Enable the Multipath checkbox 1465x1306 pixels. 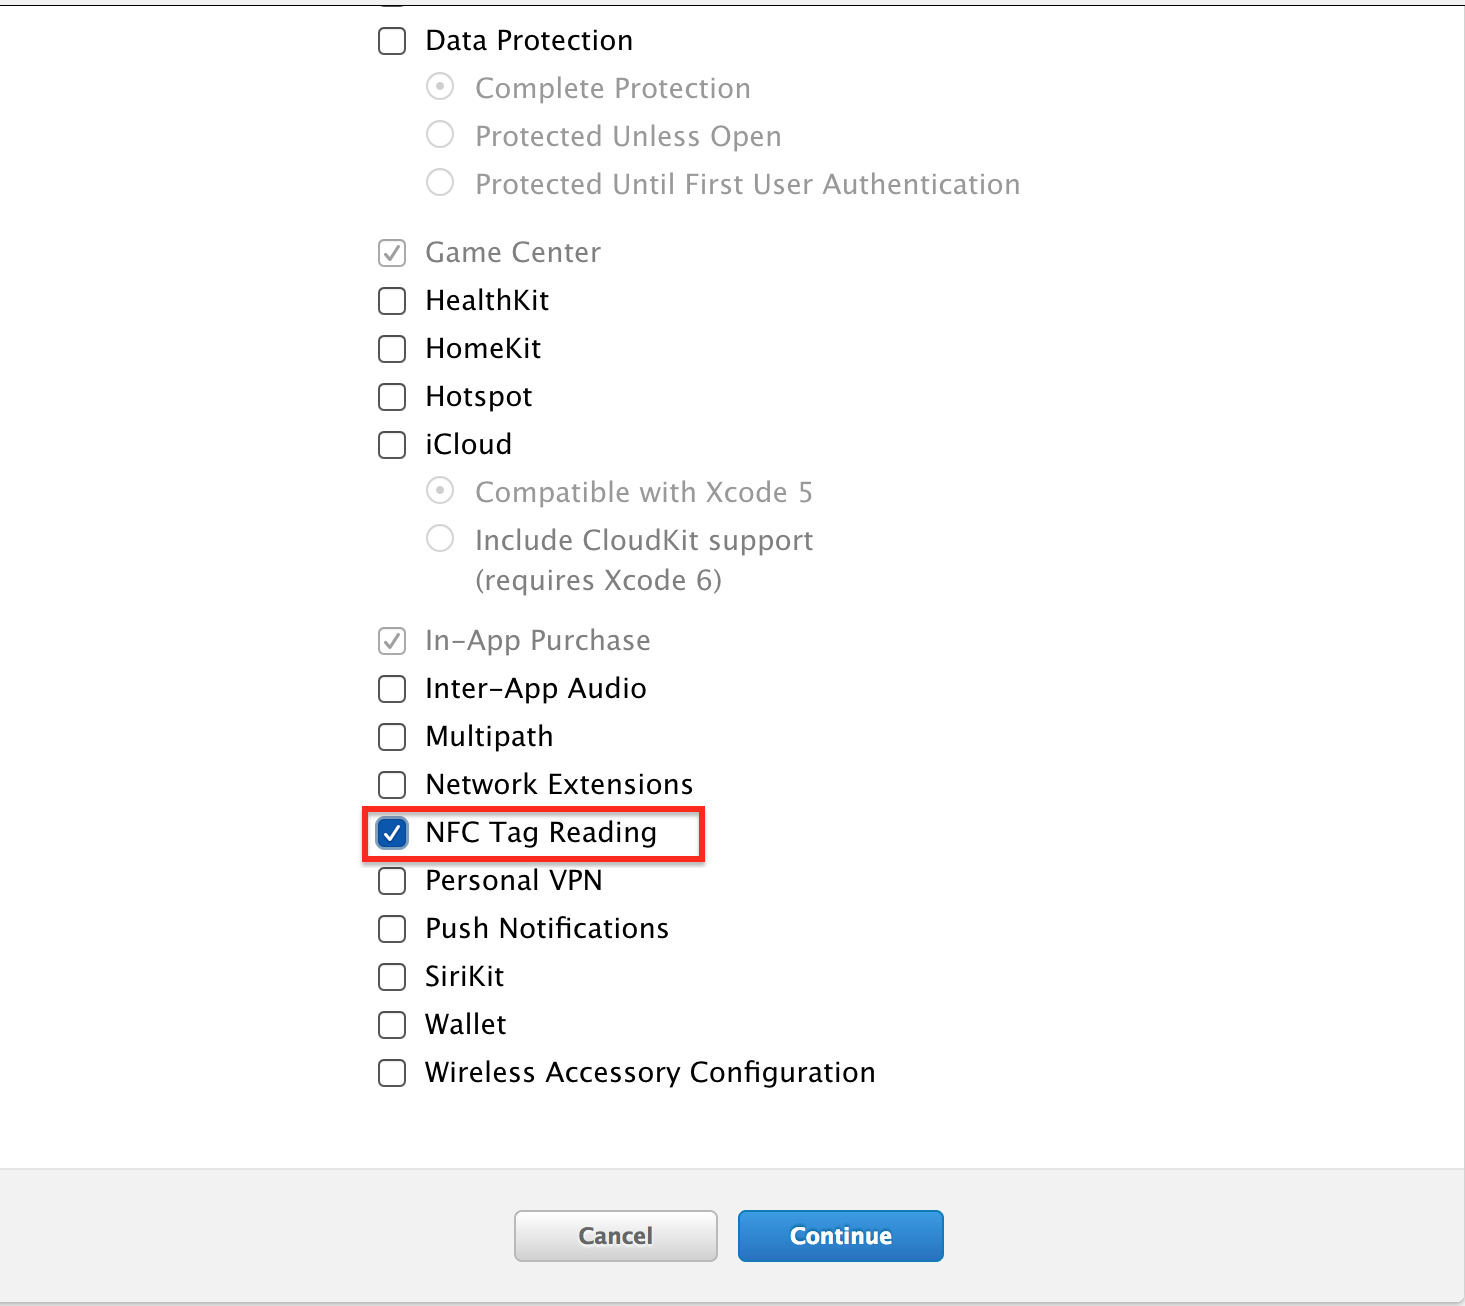[392, 737]
